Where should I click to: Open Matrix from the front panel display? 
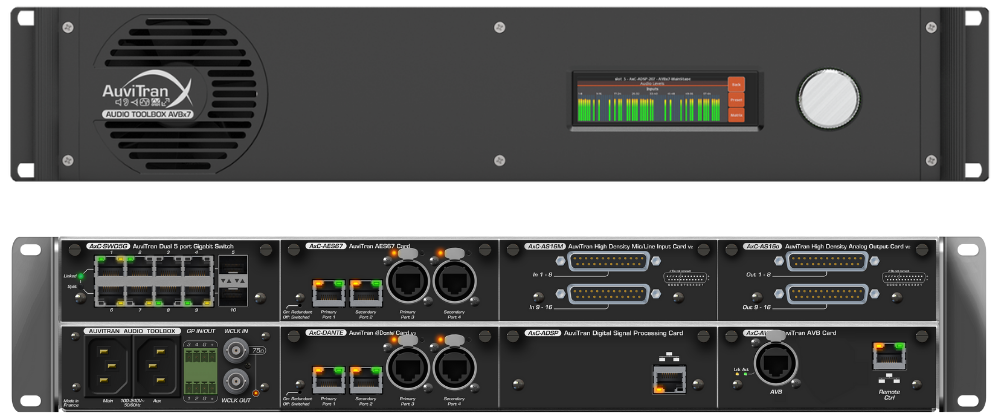[x=736, y=115]
